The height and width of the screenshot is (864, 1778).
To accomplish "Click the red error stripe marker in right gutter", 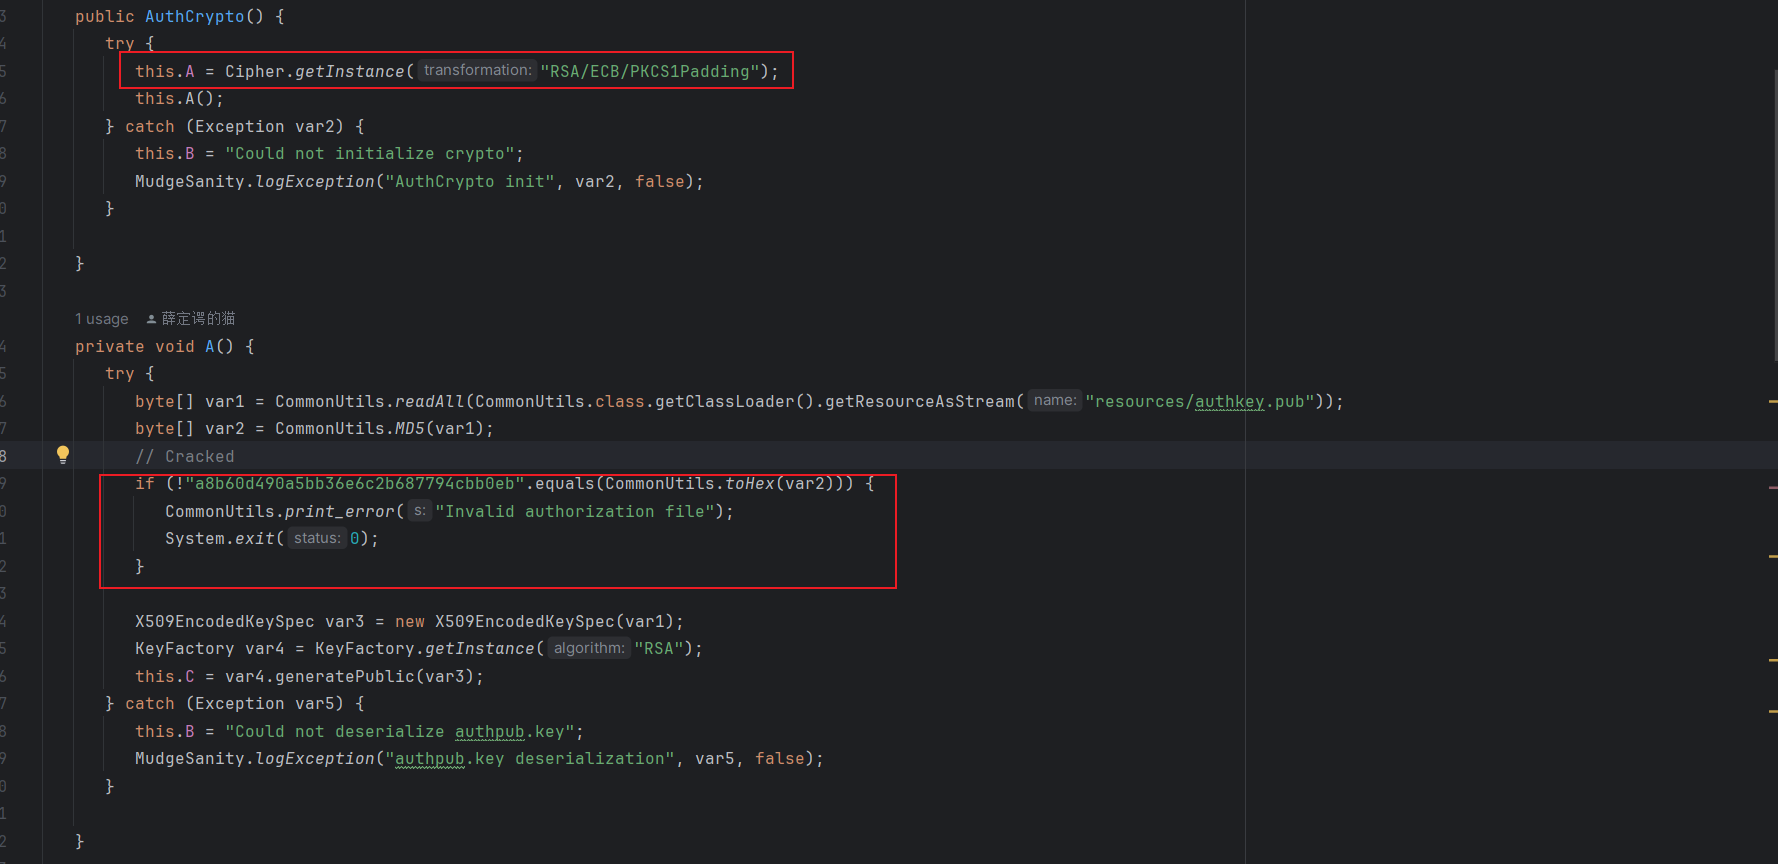I will click(x=1772, y=487).
